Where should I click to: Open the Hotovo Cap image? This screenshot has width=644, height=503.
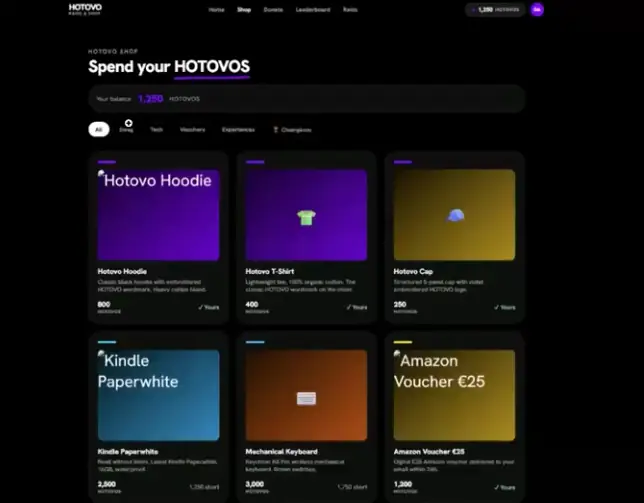click(x=454, y=215)
